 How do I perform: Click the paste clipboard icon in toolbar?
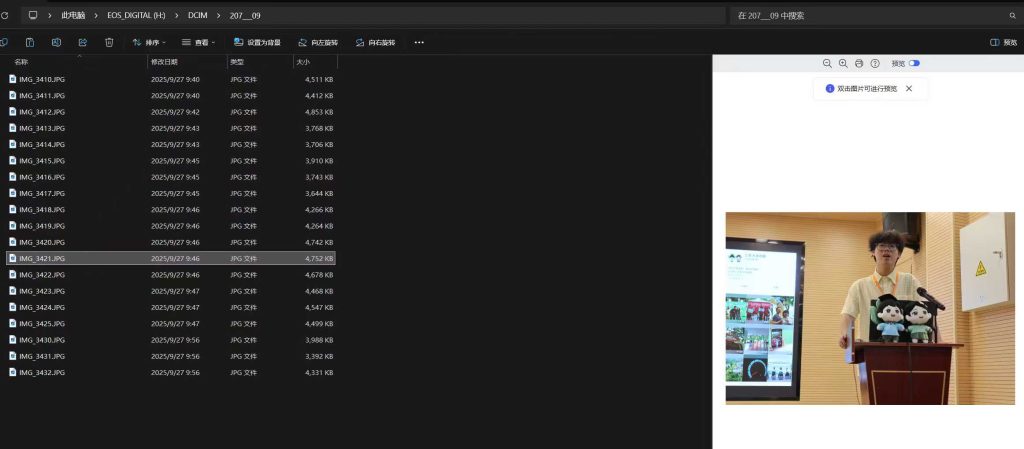click(x=30, y=42)
